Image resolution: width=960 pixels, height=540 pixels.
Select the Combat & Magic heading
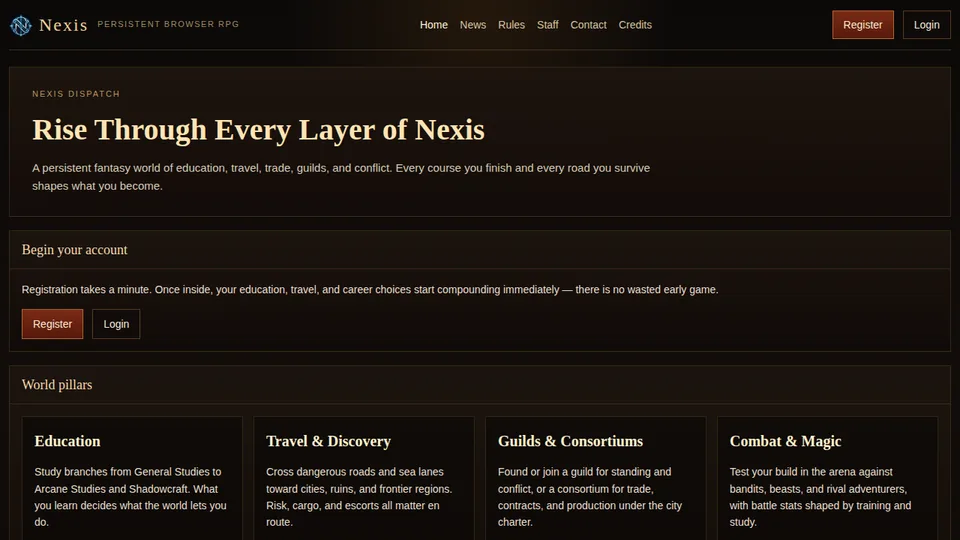[x=785, y=441]
